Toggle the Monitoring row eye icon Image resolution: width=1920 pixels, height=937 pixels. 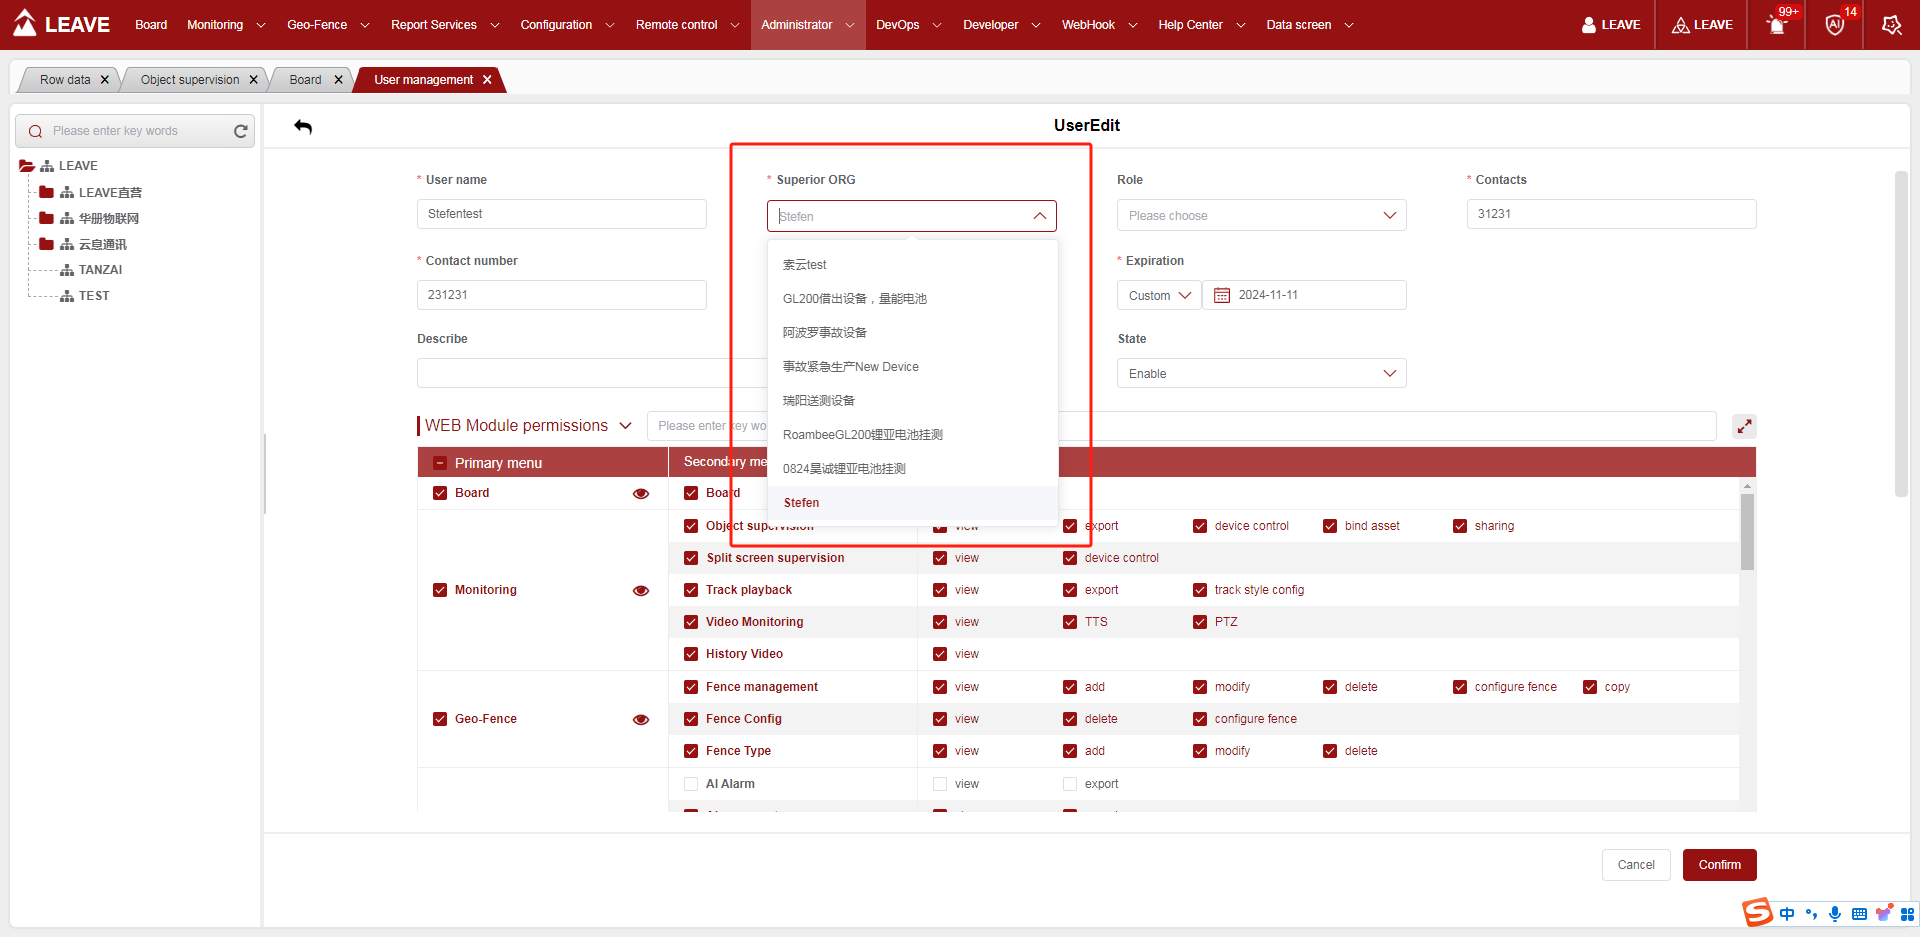(641, 590)
